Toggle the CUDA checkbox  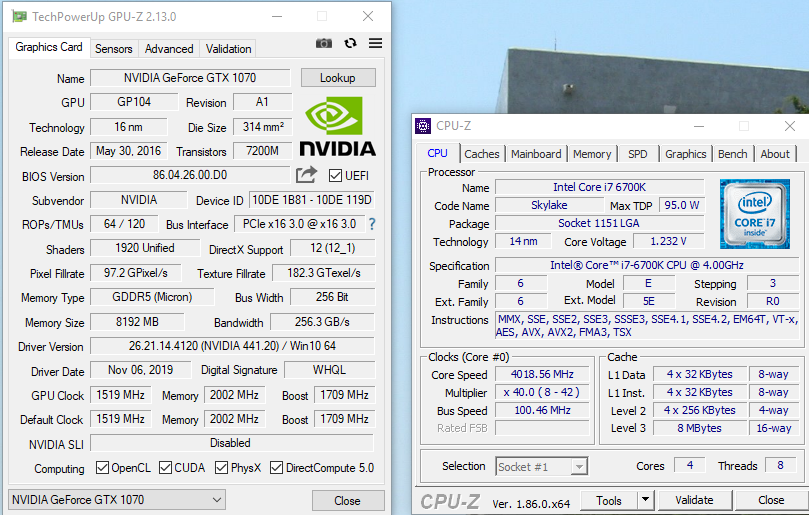pyautogui.click(x=165, y=468)
